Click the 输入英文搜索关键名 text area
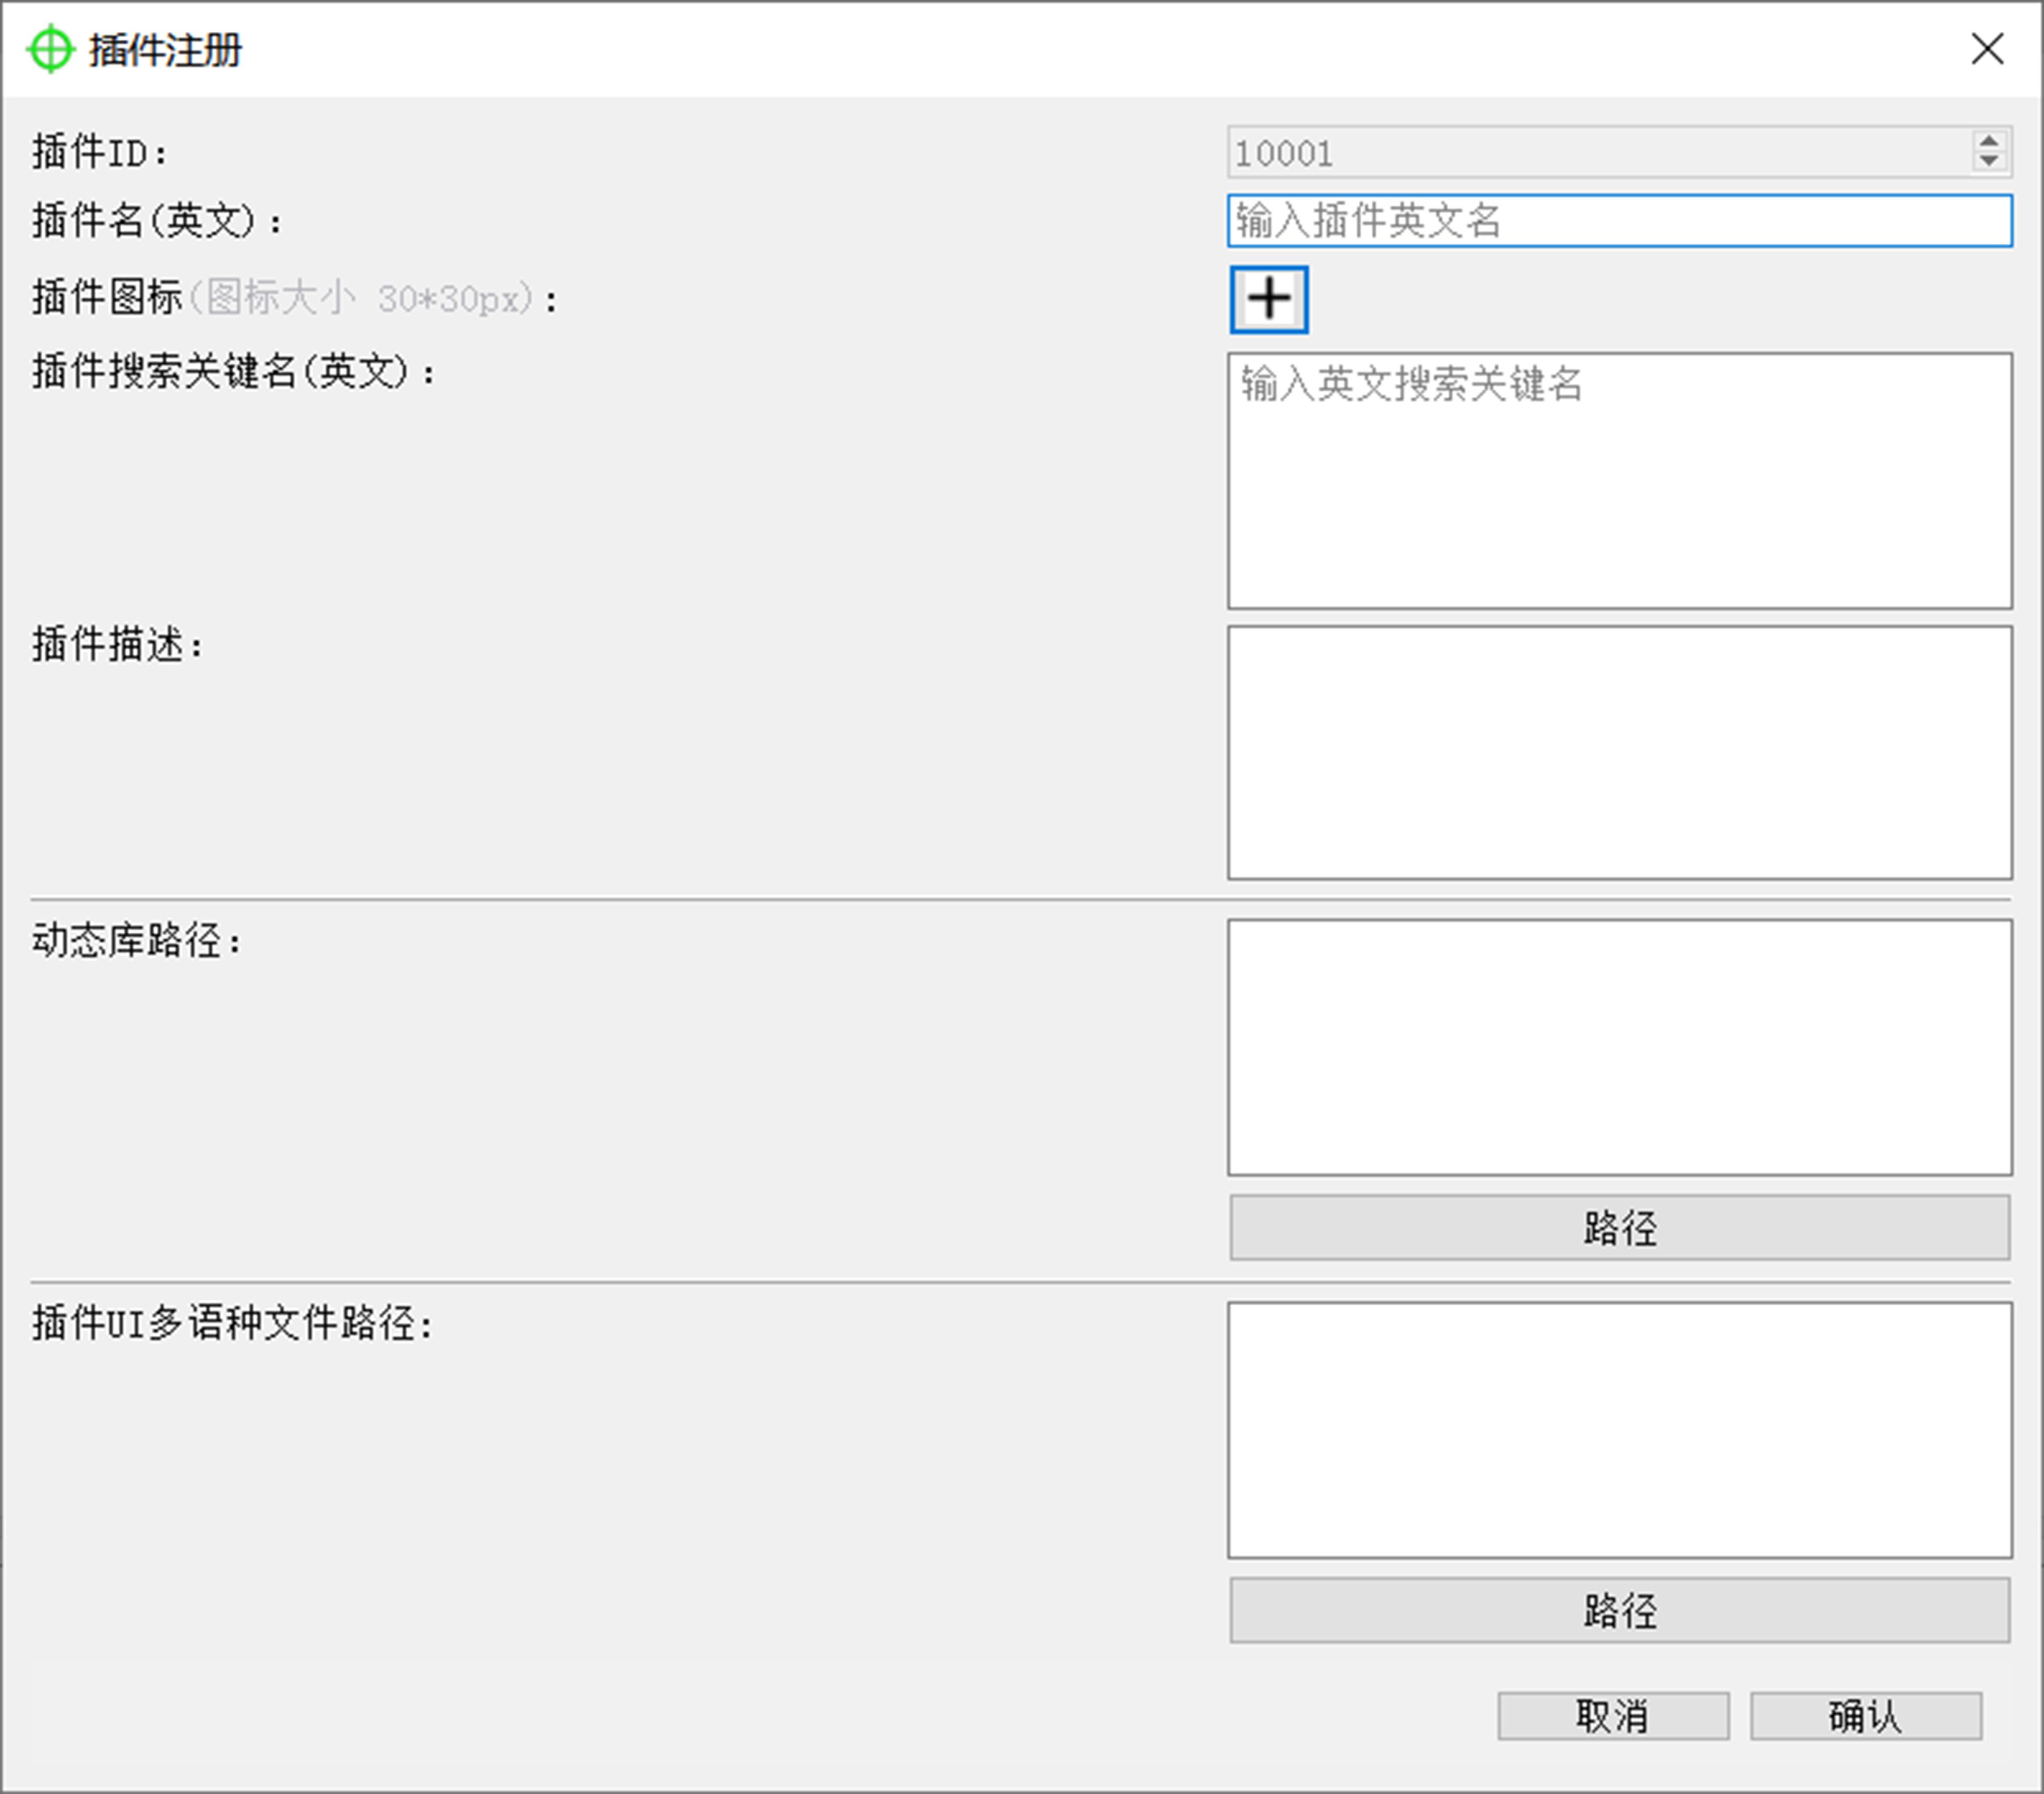The width and height of the screenshot is (2044, 1794). click(x=1620, y=480)
